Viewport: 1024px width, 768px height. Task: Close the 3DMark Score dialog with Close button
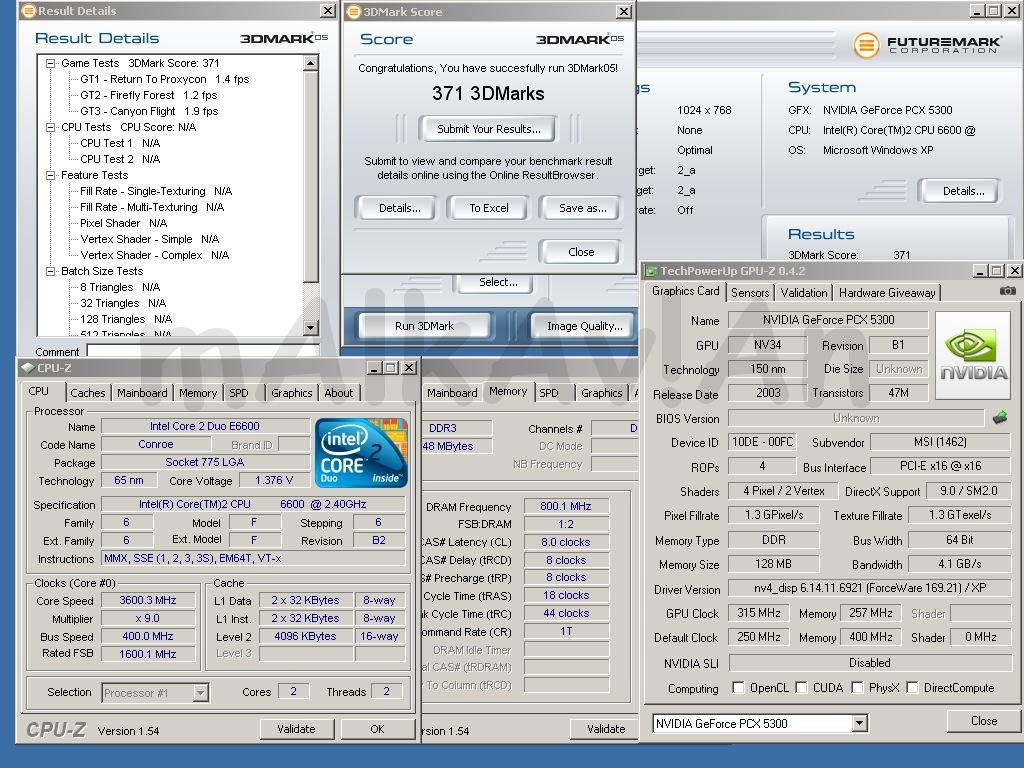tap(581, 251)
